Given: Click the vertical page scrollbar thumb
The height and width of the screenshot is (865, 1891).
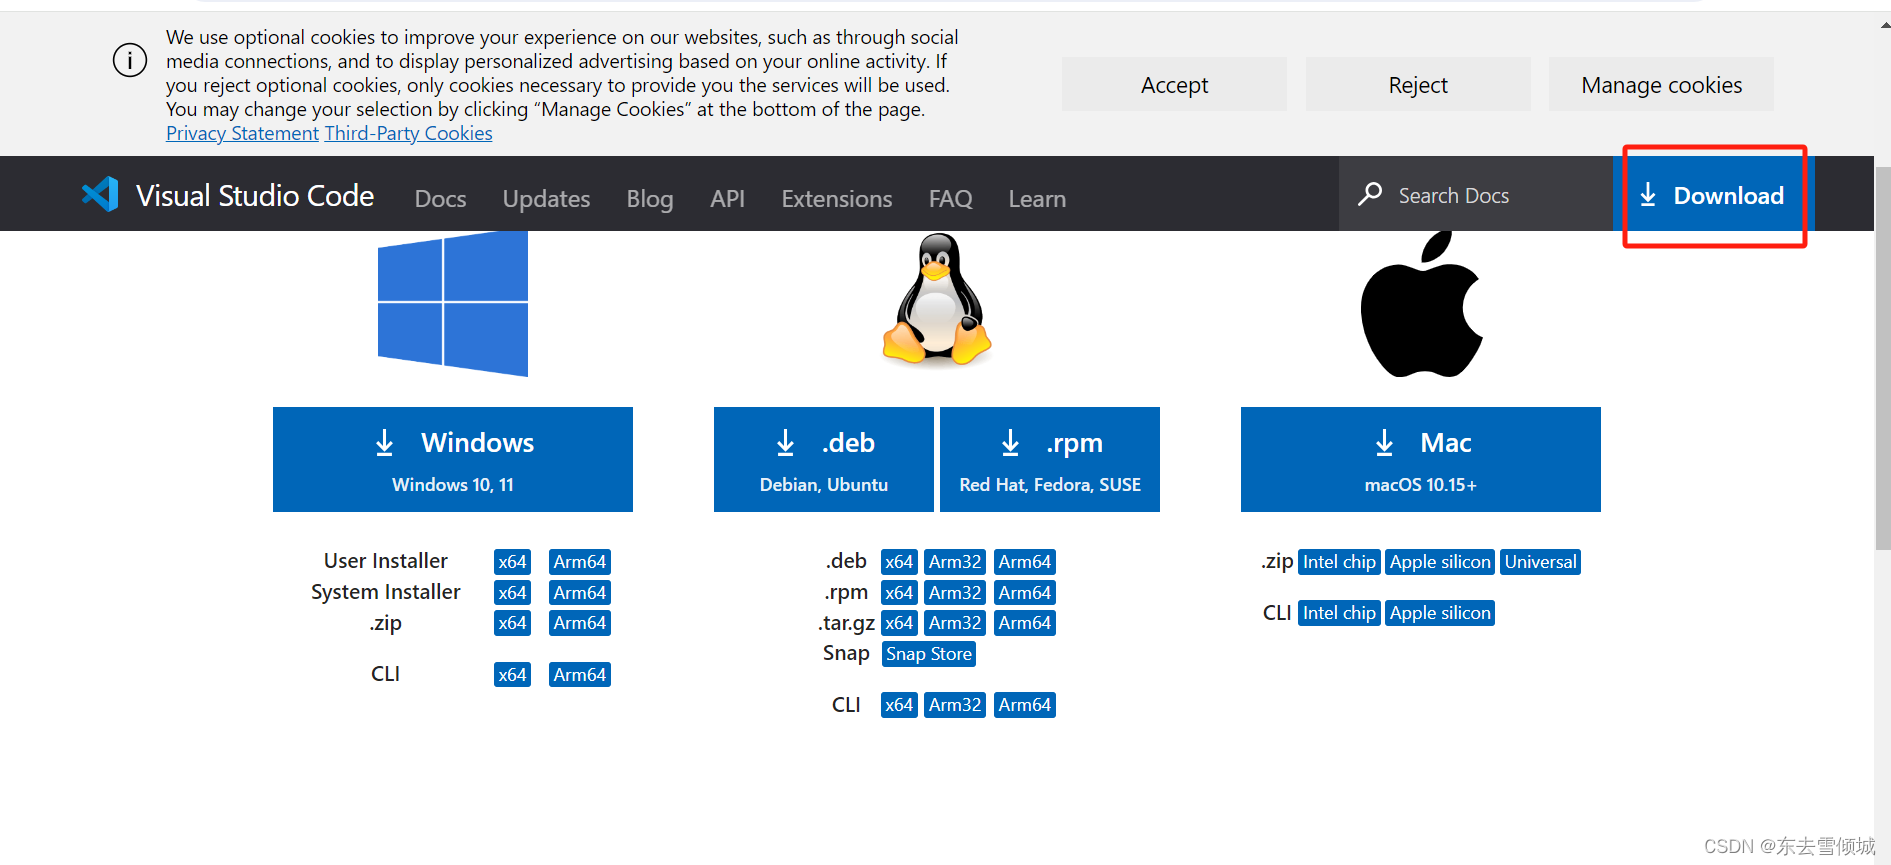Looking at the screenshot, I should (1883, 357).
